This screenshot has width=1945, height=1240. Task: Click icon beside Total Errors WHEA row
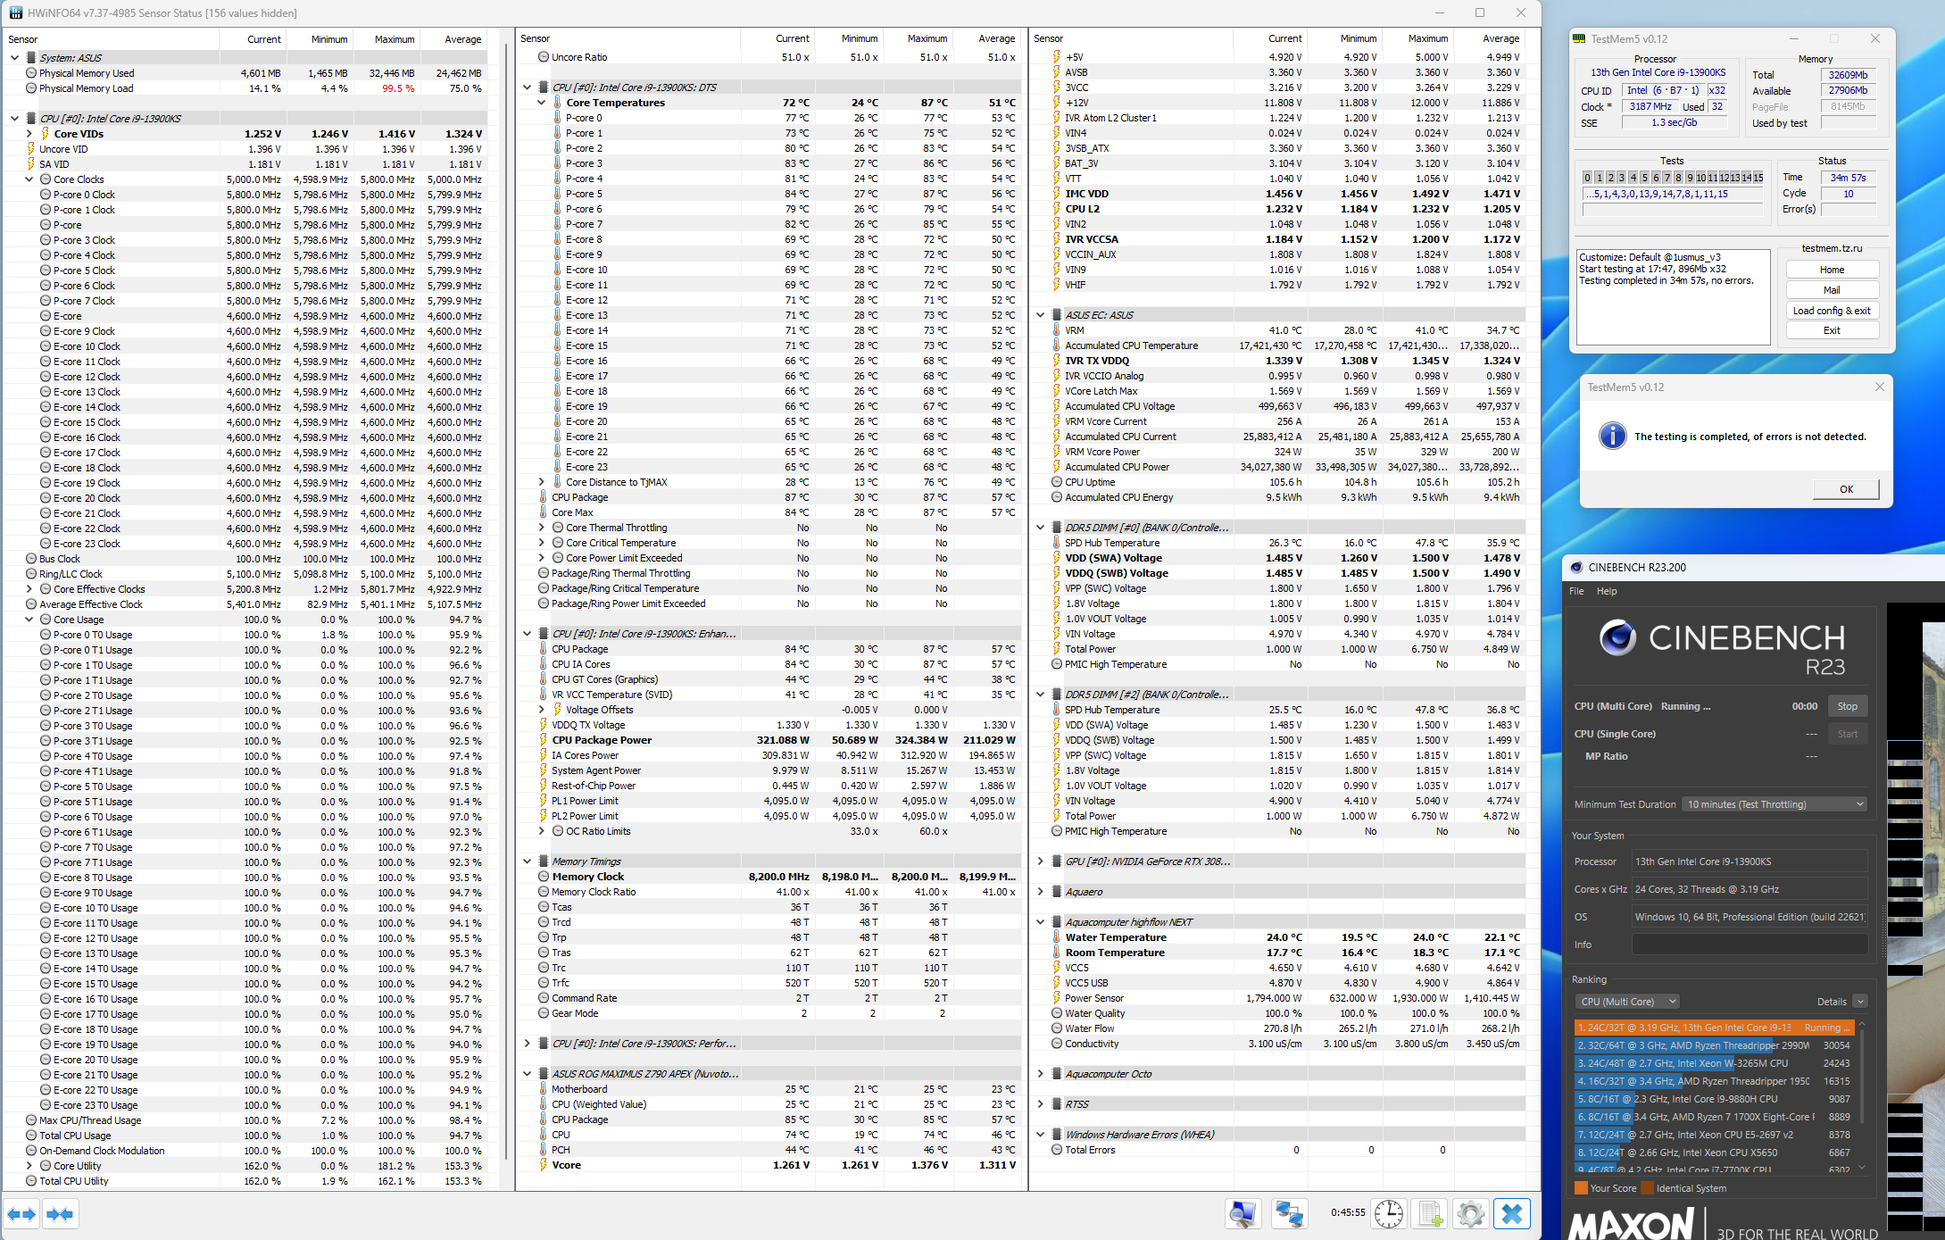1057,1150
